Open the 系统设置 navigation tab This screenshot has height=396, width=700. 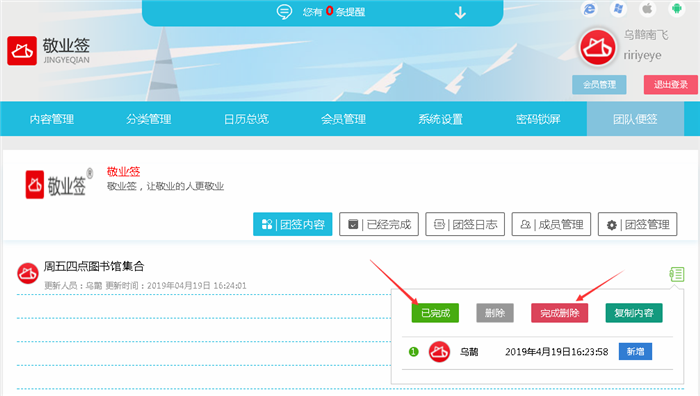pos(440,119)
